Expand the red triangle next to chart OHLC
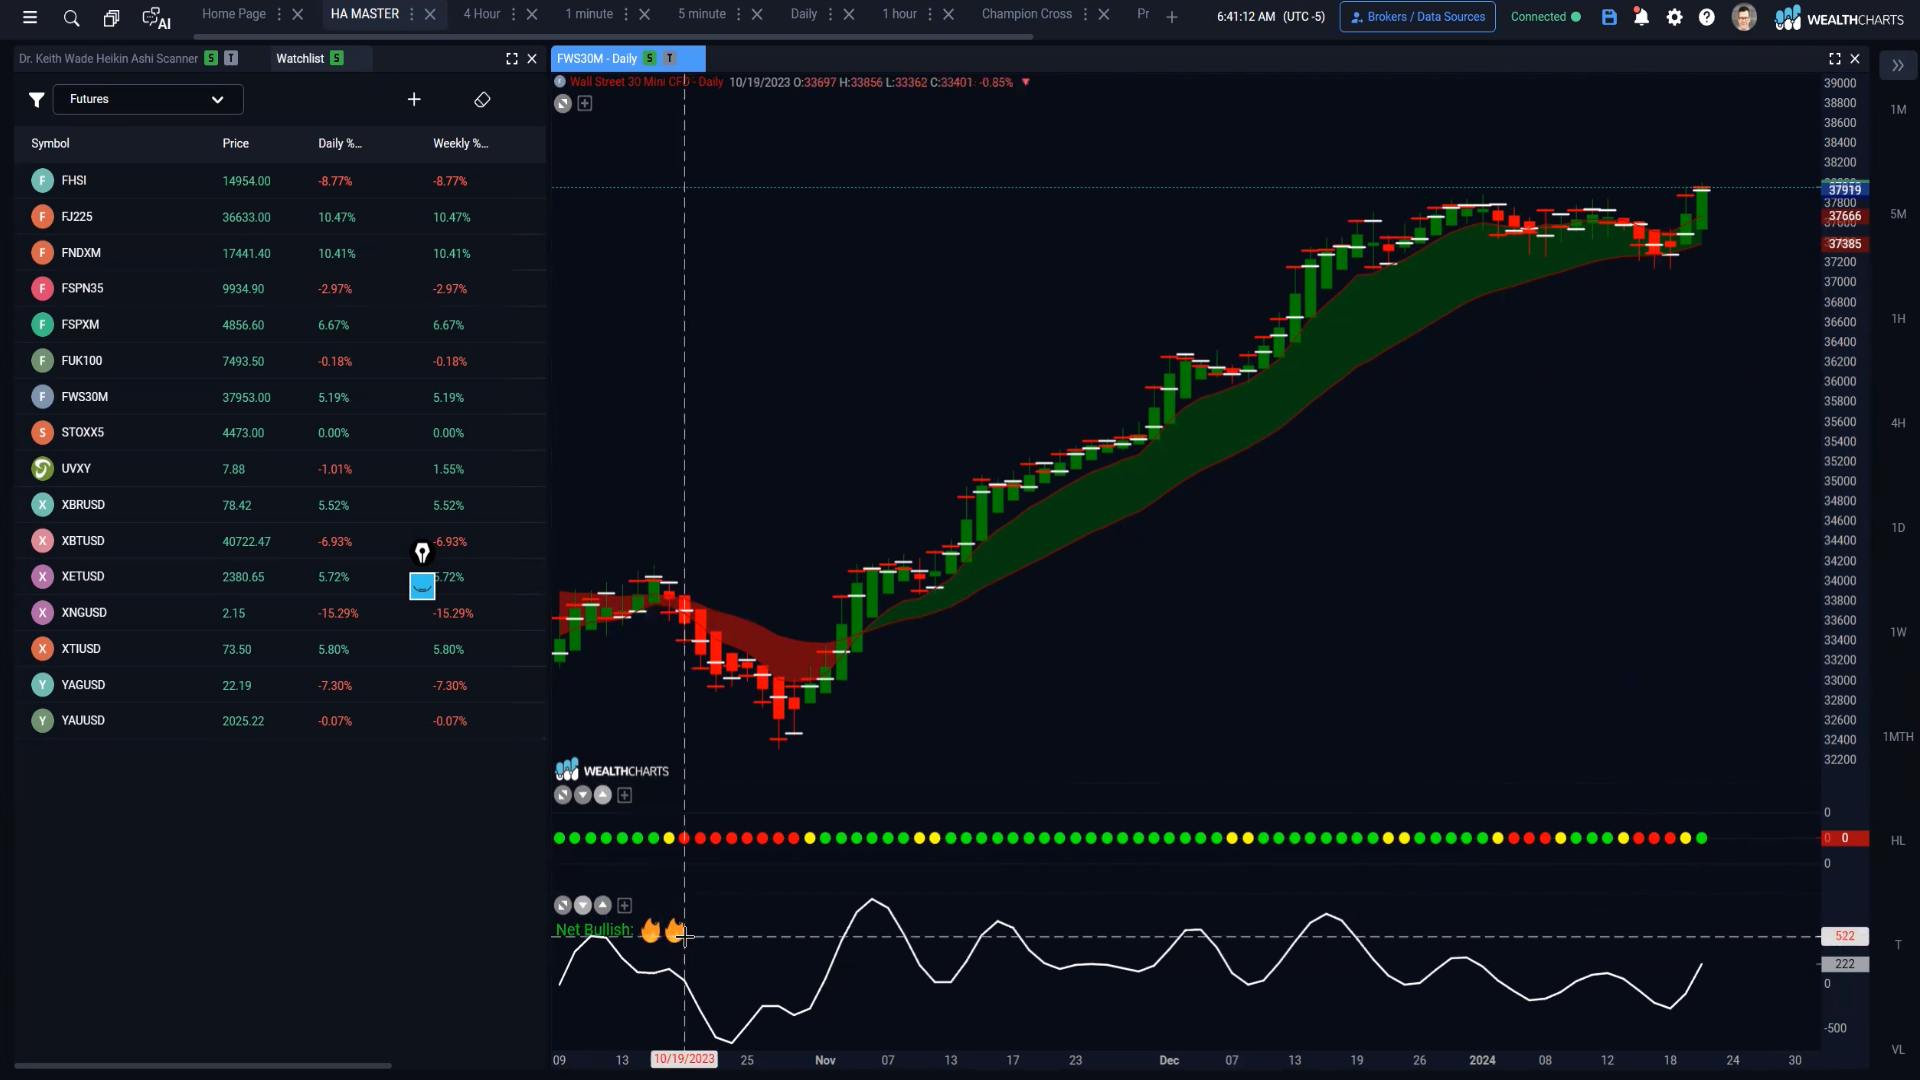 [1026, 82]
